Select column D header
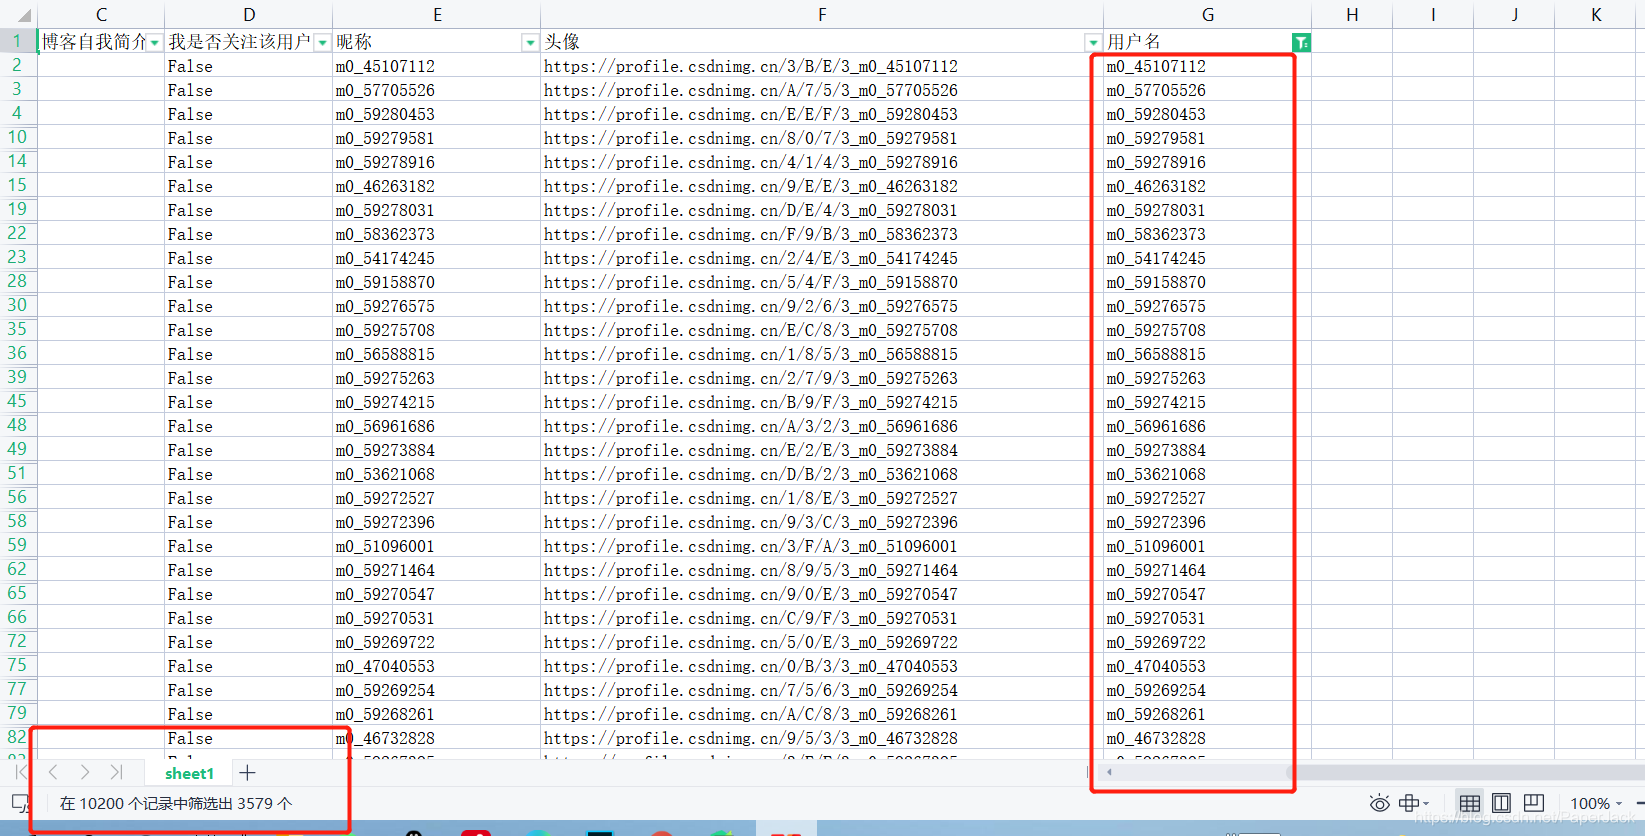1645x836 pixels. [249, 15]
